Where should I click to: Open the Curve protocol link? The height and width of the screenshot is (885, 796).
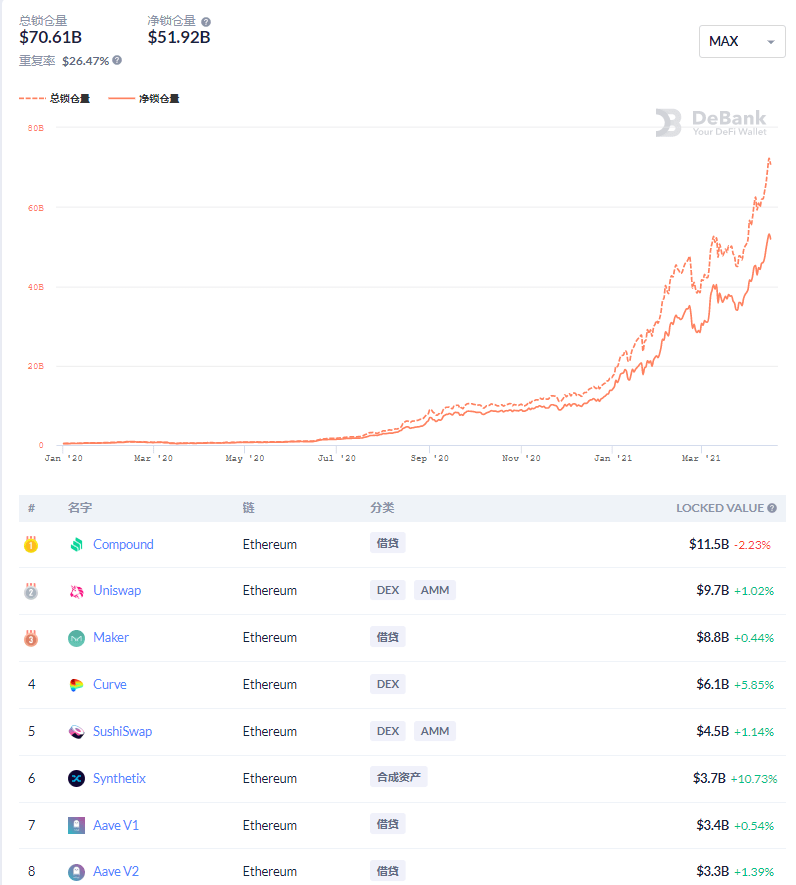pyautogui.click(x=110, y=684)
